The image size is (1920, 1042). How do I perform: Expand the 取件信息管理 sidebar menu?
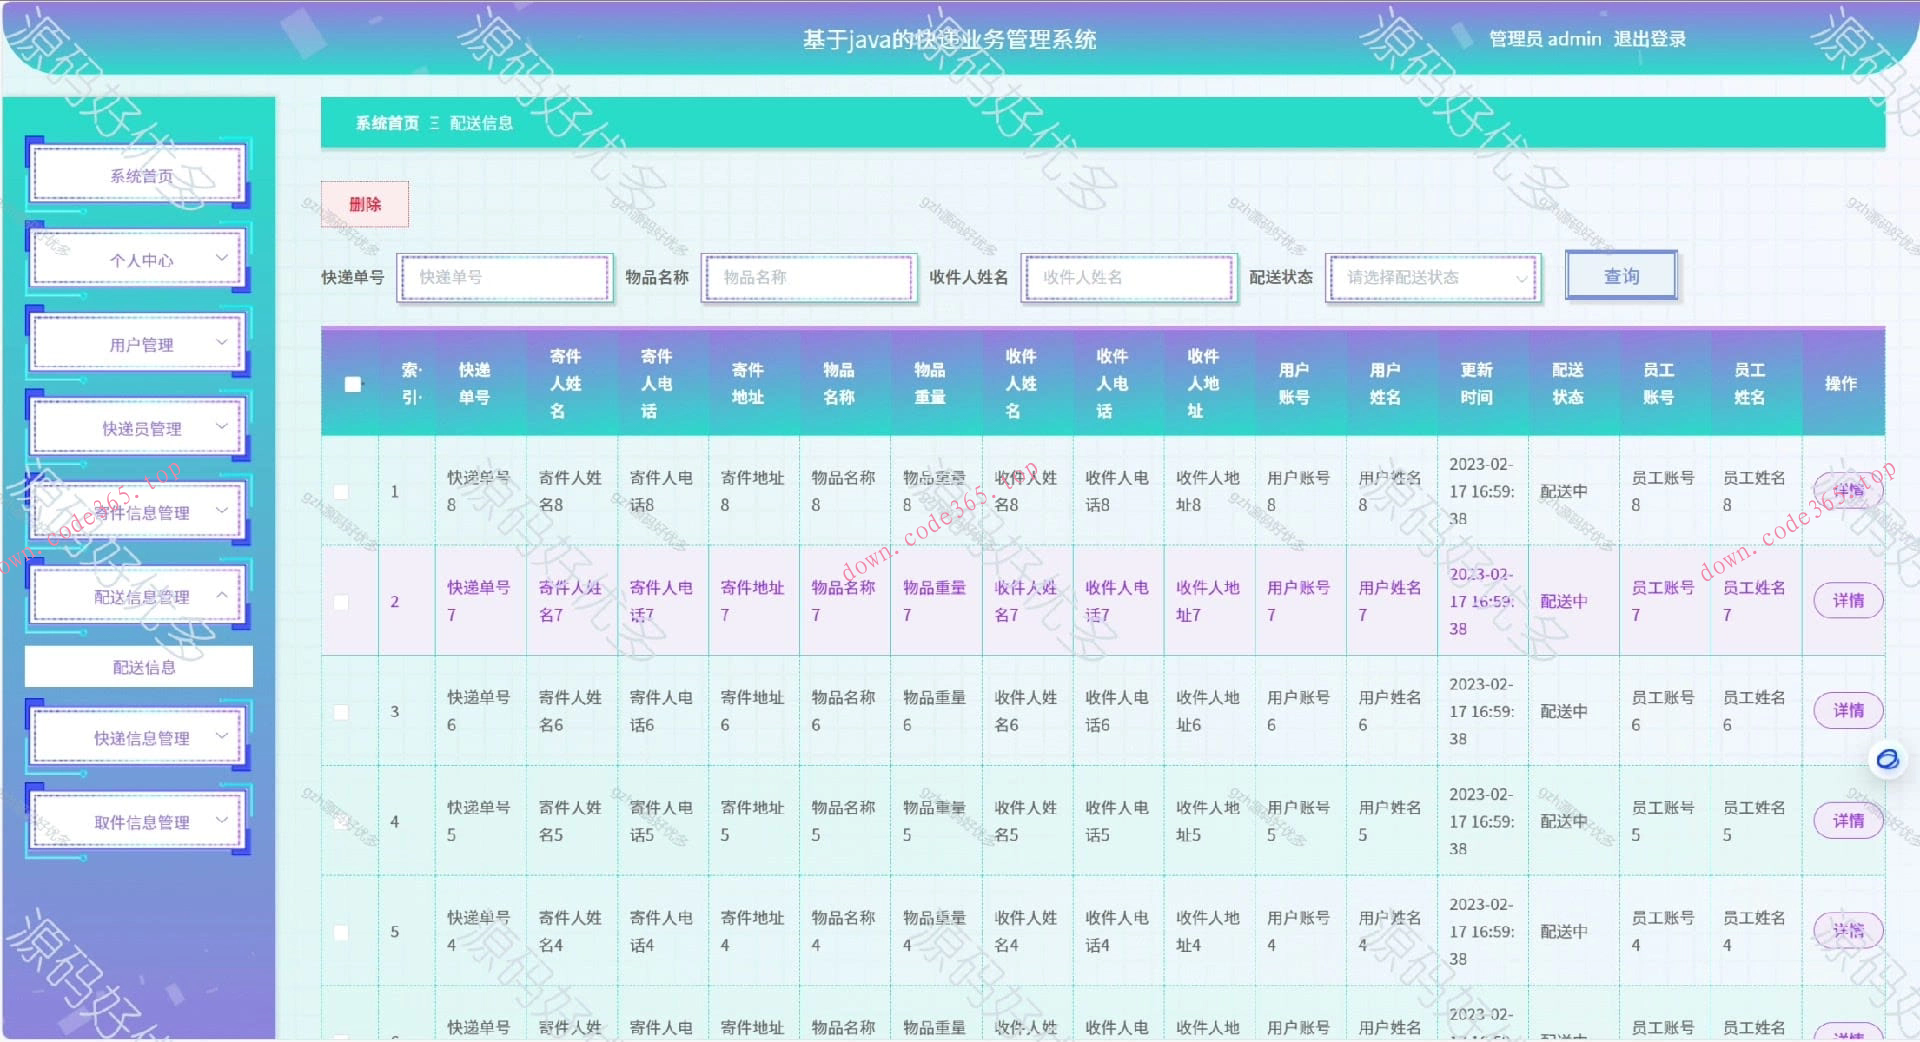[139, 822]
